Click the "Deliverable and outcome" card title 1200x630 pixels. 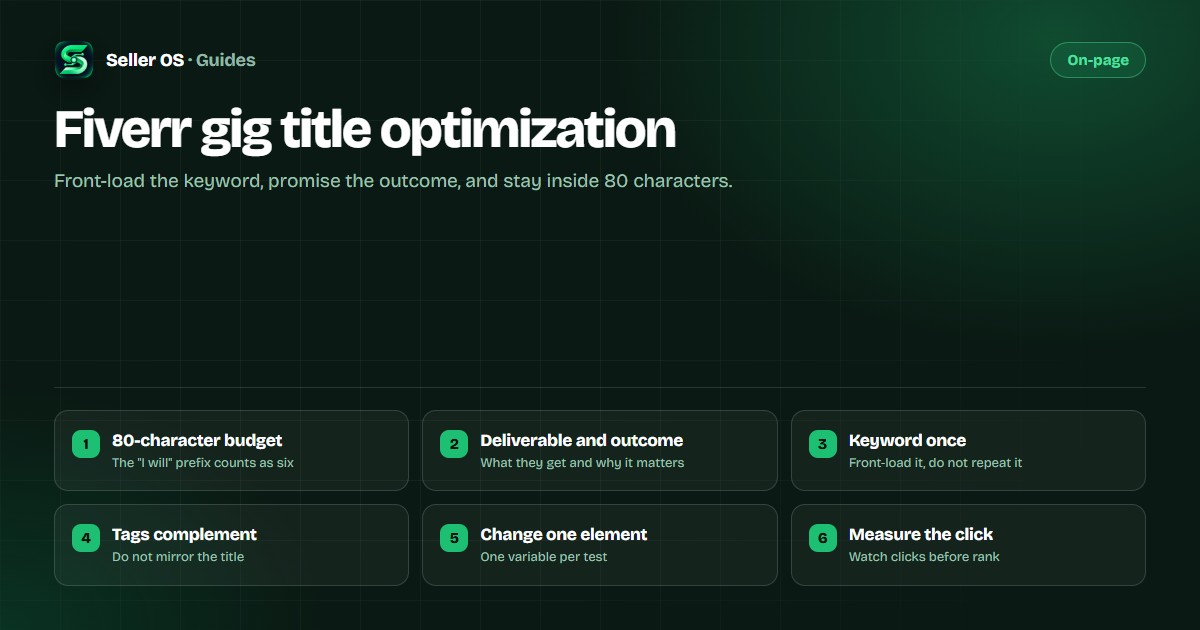pyautogui.click(x=582, y=440)
